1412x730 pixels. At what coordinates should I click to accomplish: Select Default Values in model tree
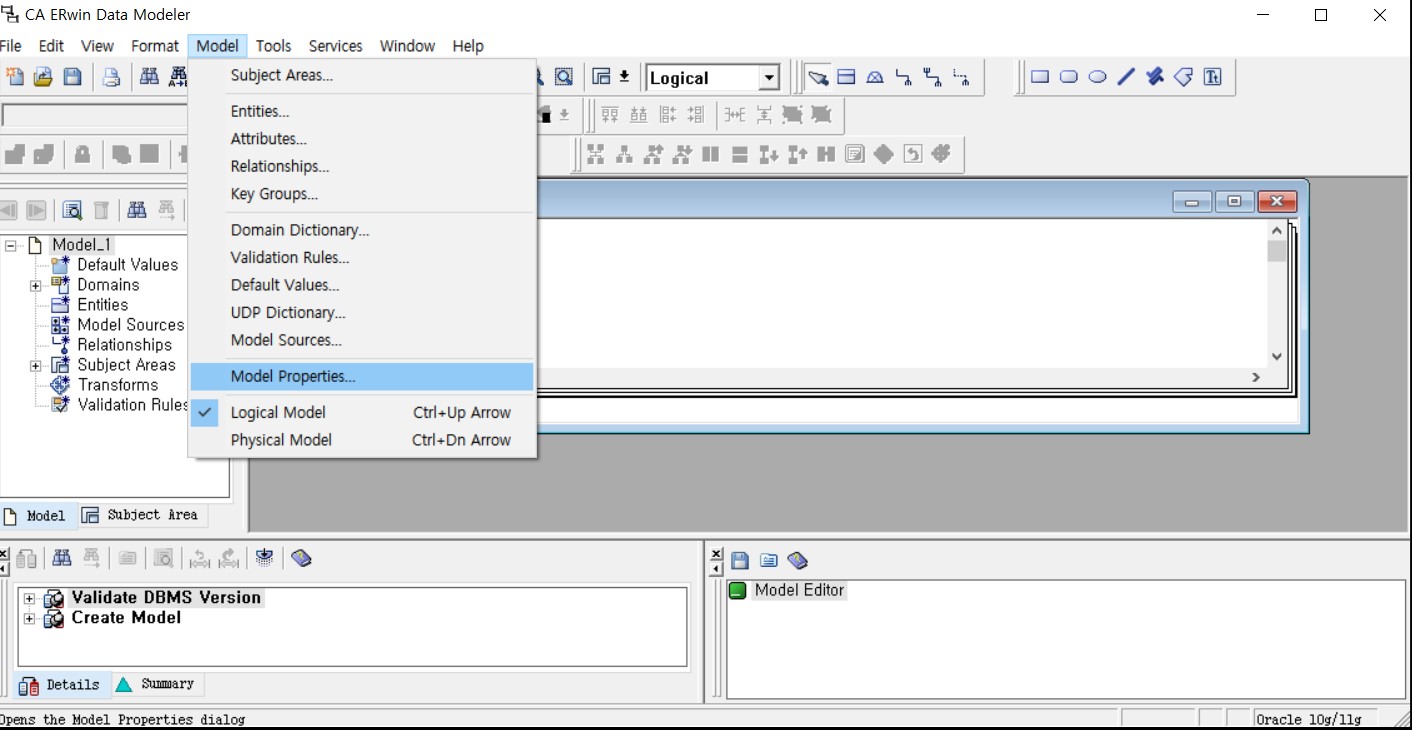pyautogui.click(x=127, y=265)
